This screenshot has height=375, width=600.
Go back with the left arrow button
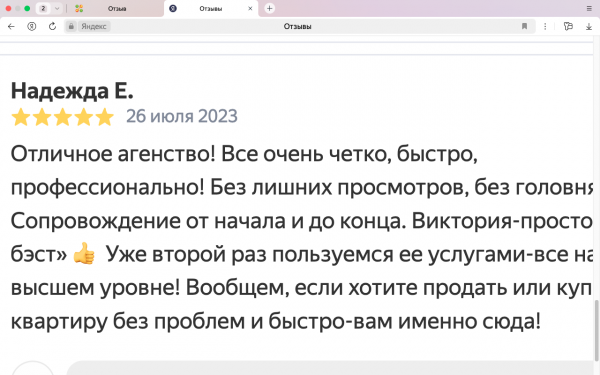point(11,26)
